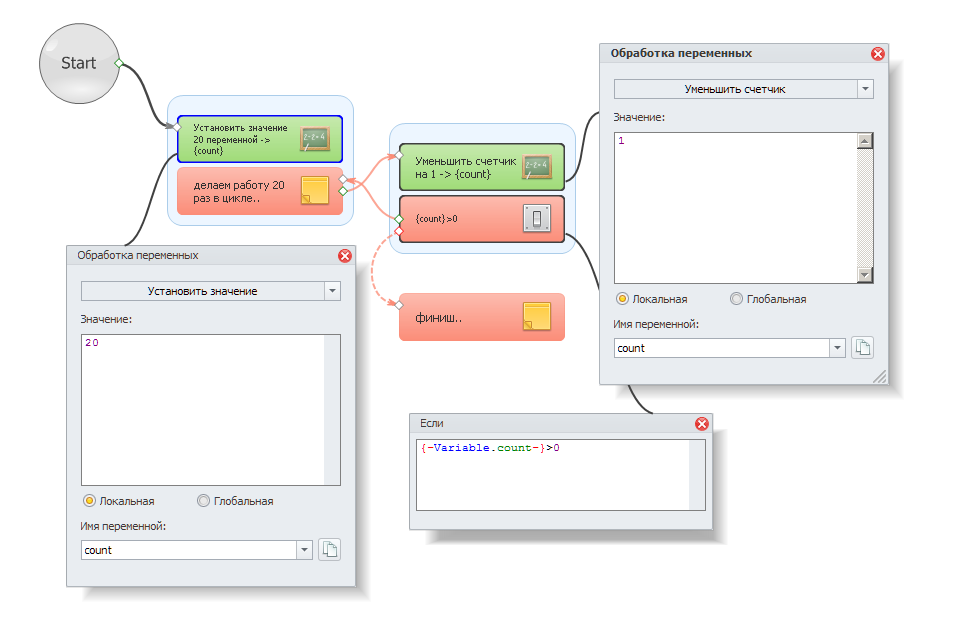Select 'Локальная' radio in 'Уменьшить счетчик' window
The image size is (960, 633).
(x=622, y=299)
